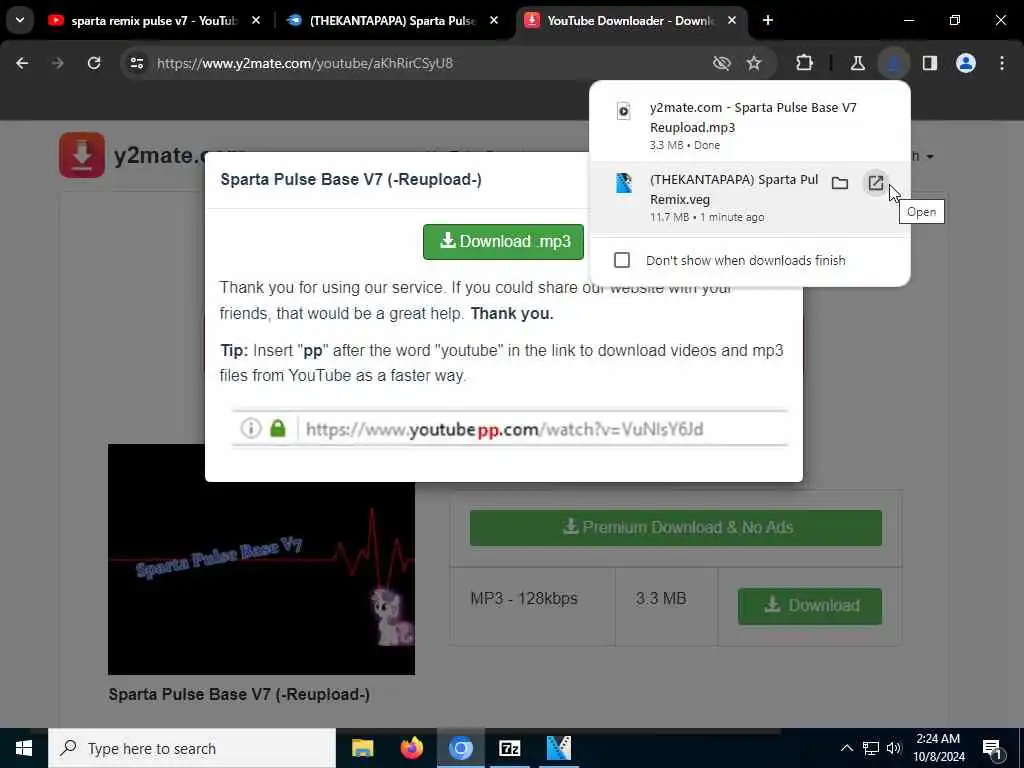Click the '(THEKANTAPAPA) Sparta Pul Remix.veg' file name
Screen dimensions: 1024x768
click(x=733, y=189)
